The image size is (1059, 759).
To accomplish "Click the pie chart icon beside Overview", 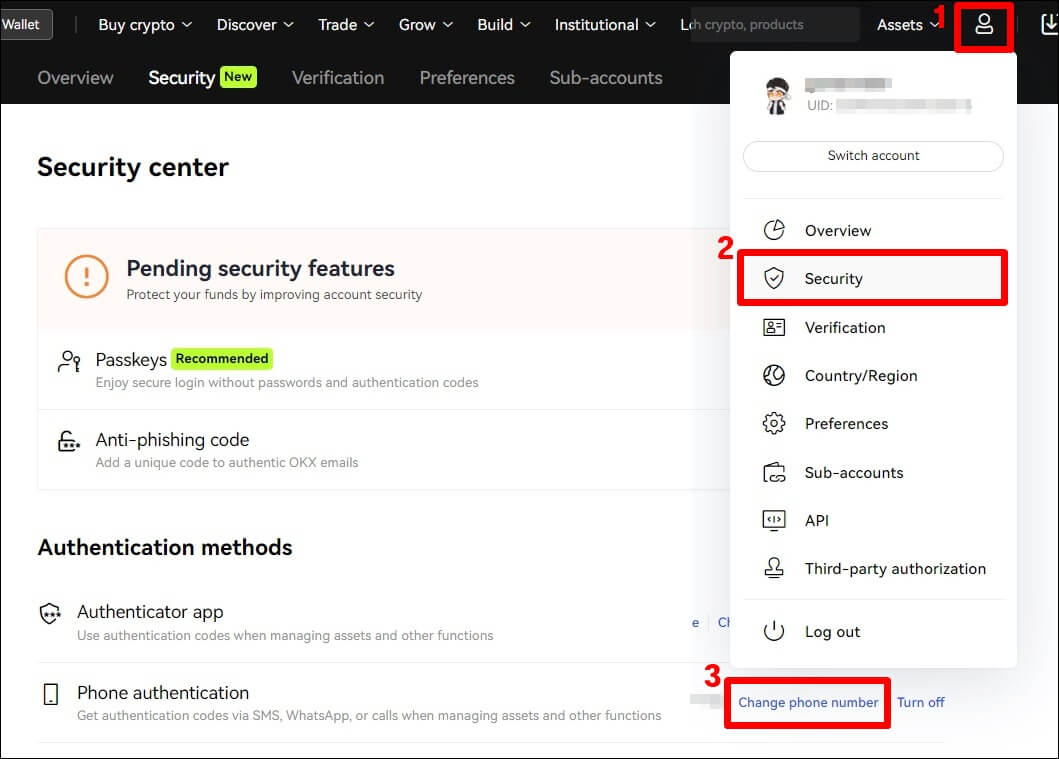I will 774,230.
